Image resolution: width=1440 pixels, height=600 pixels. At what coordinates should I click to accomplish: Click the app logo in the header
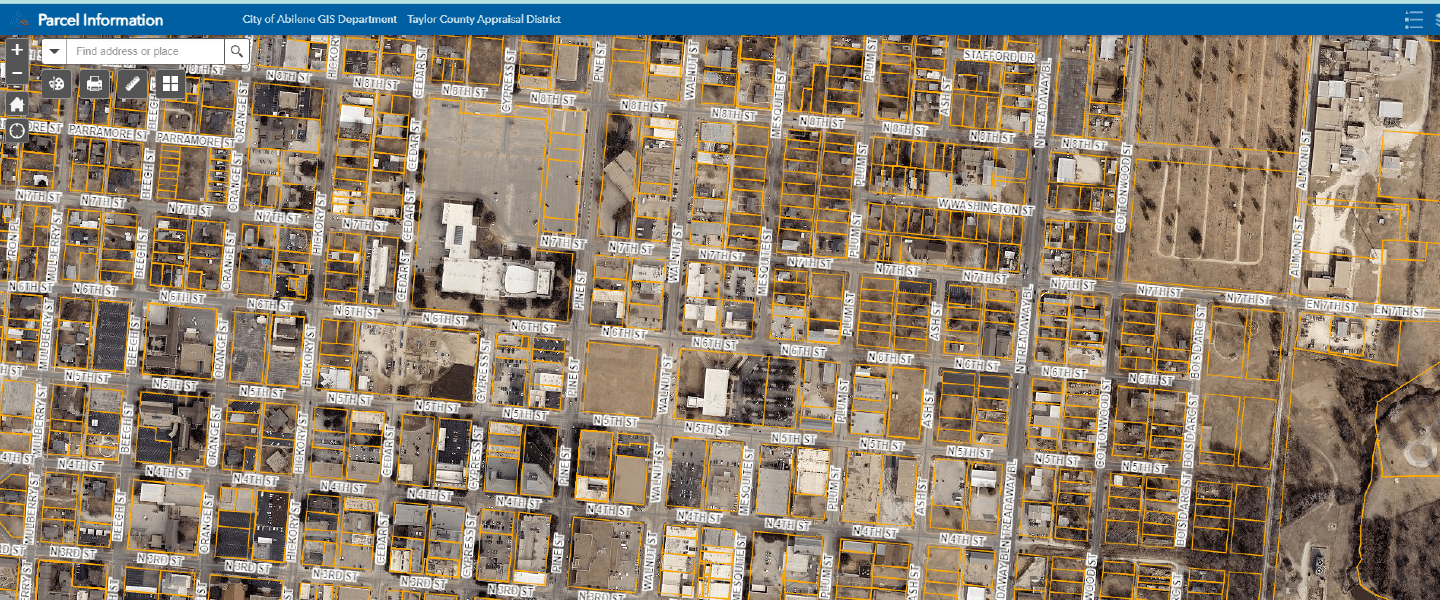click(x=18, y=19)
